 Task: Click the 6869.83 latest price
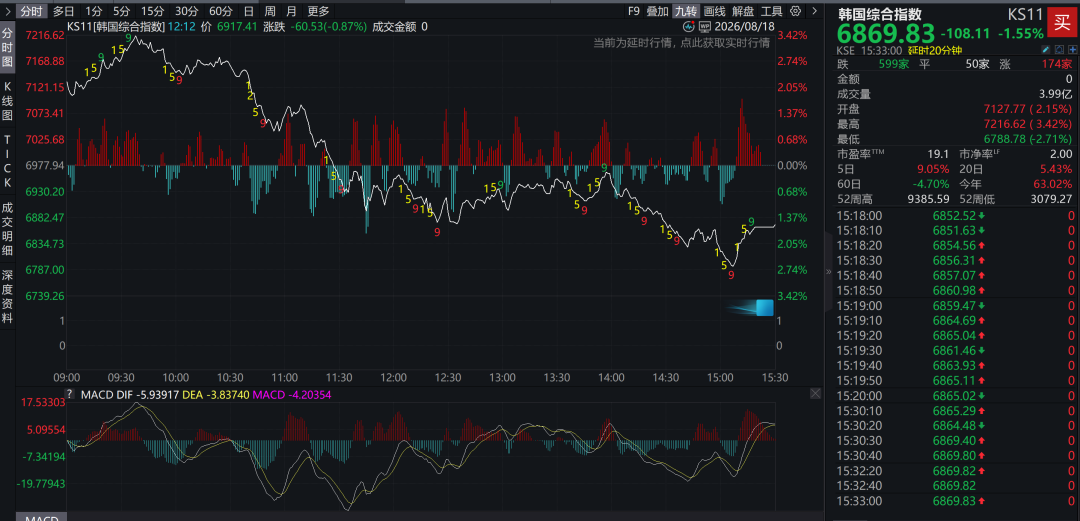(886, 32)
